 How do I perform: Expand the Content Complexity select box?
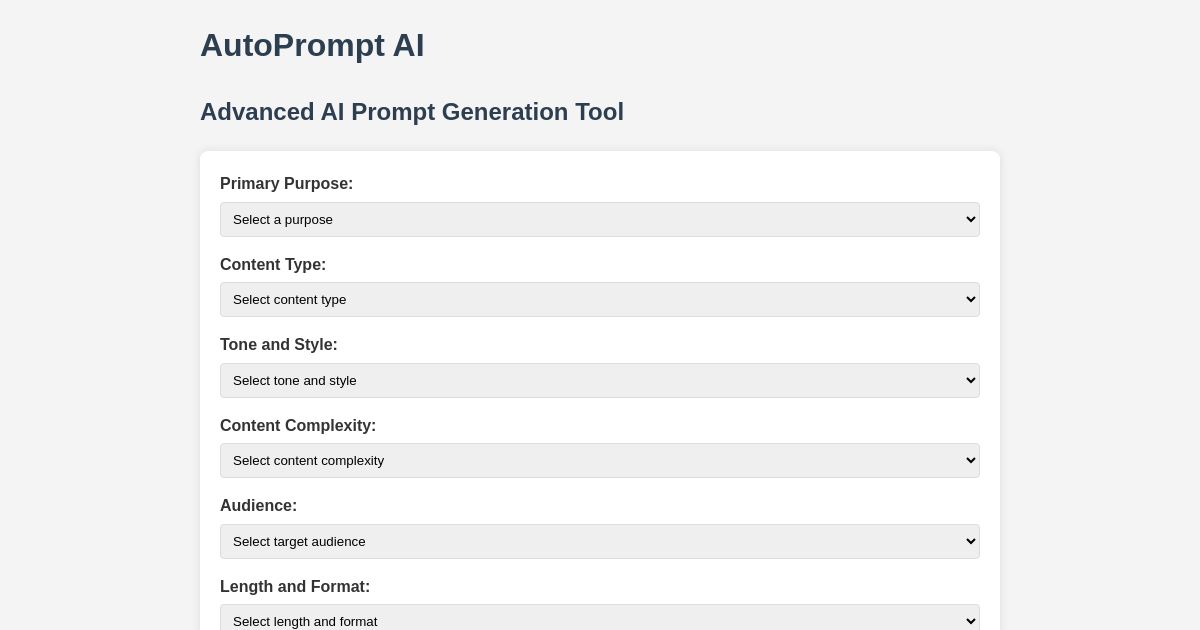coord(599,460)
